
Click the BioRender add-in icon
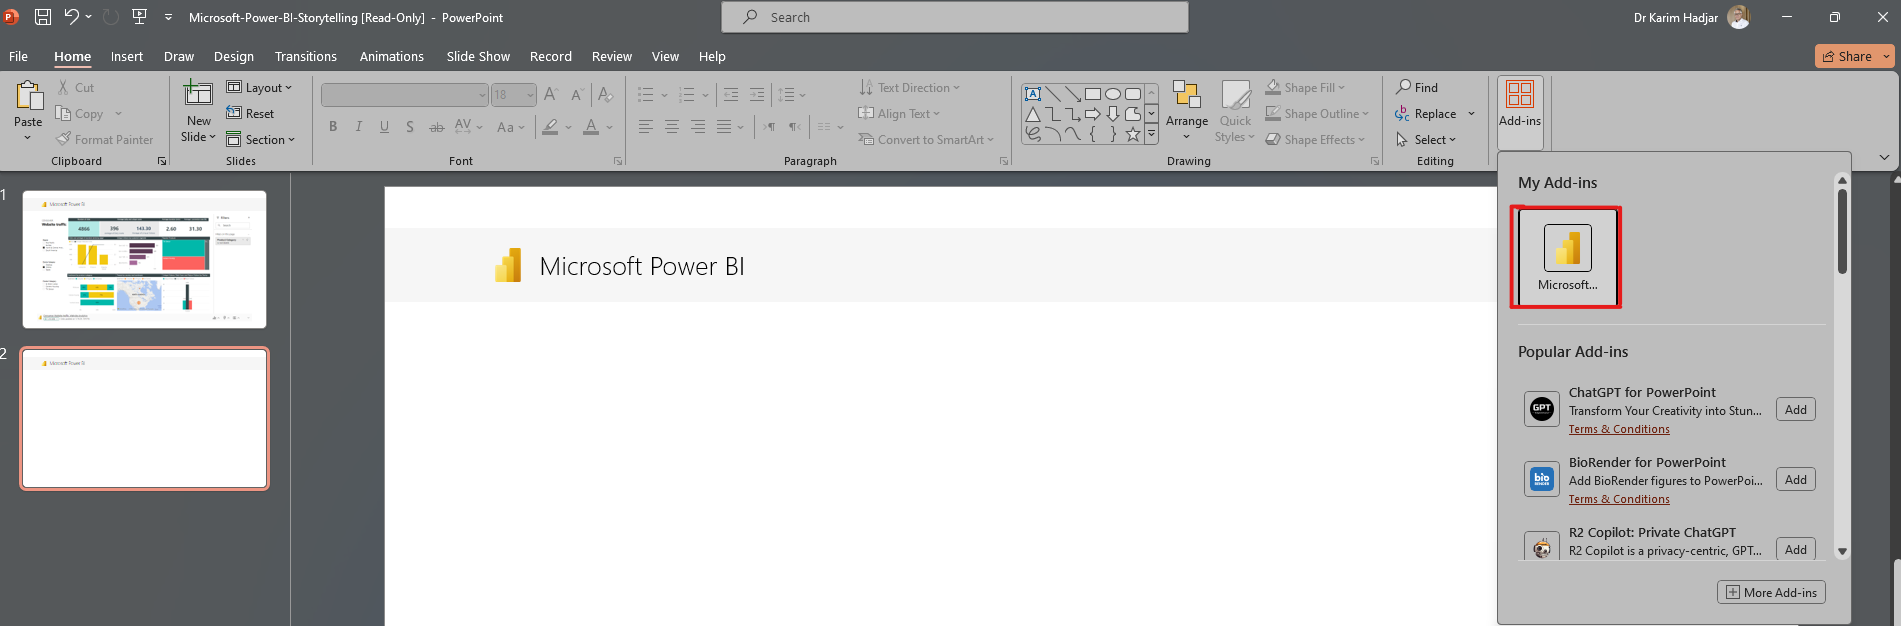1542,478
